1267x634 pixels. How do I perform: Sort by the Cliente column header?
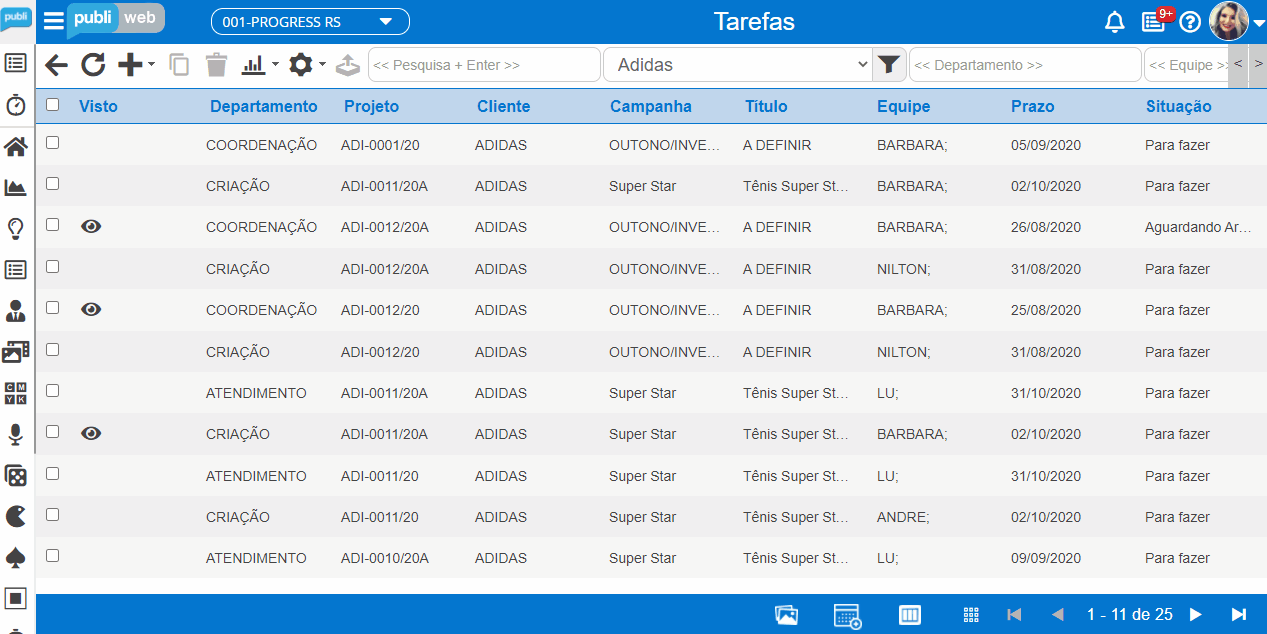coord(504,107)
